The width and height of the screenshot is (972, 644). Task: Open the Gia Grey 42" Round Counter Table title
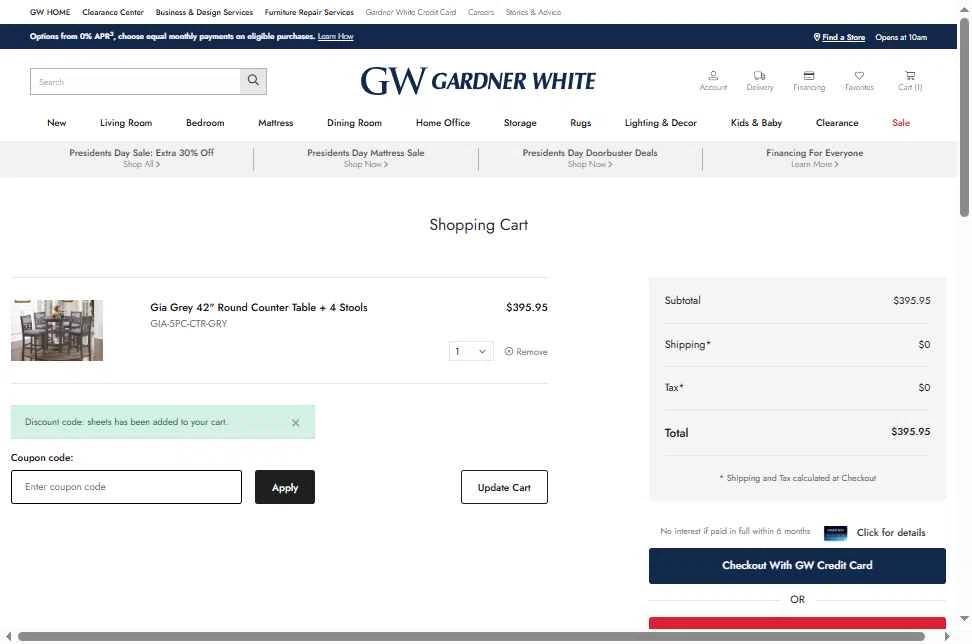coord(258,307)
